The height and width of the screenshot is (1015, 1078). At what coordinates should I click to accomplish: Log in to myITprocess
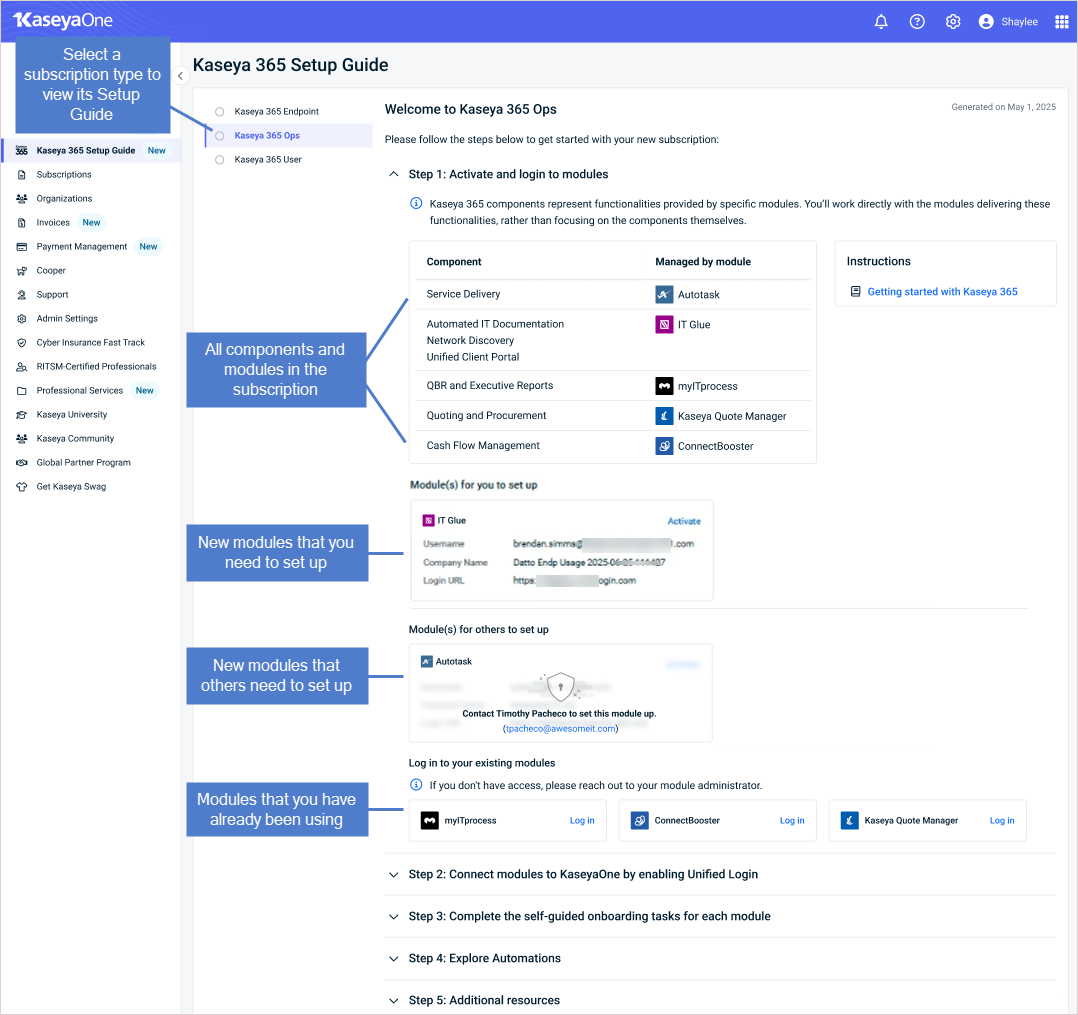582,820
